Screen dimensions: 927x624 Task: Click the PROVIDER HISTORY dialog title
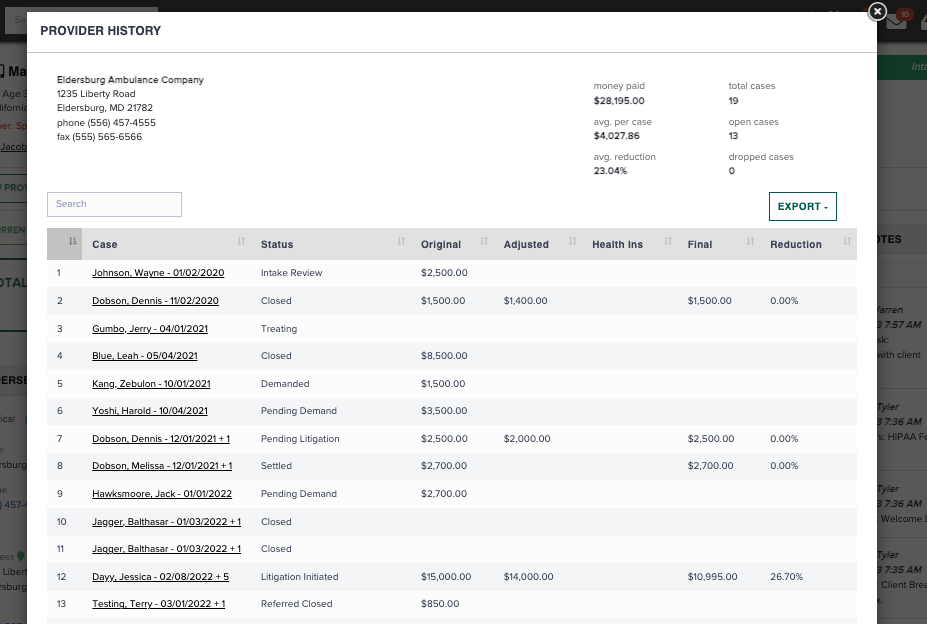pos(101,31)
